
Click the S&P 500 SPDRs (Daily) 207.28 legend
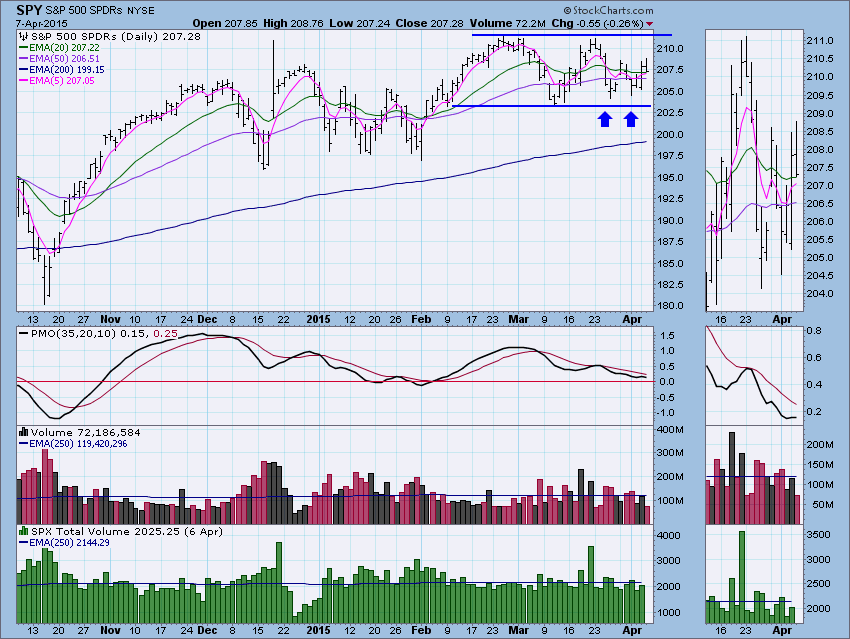[115, 37]
